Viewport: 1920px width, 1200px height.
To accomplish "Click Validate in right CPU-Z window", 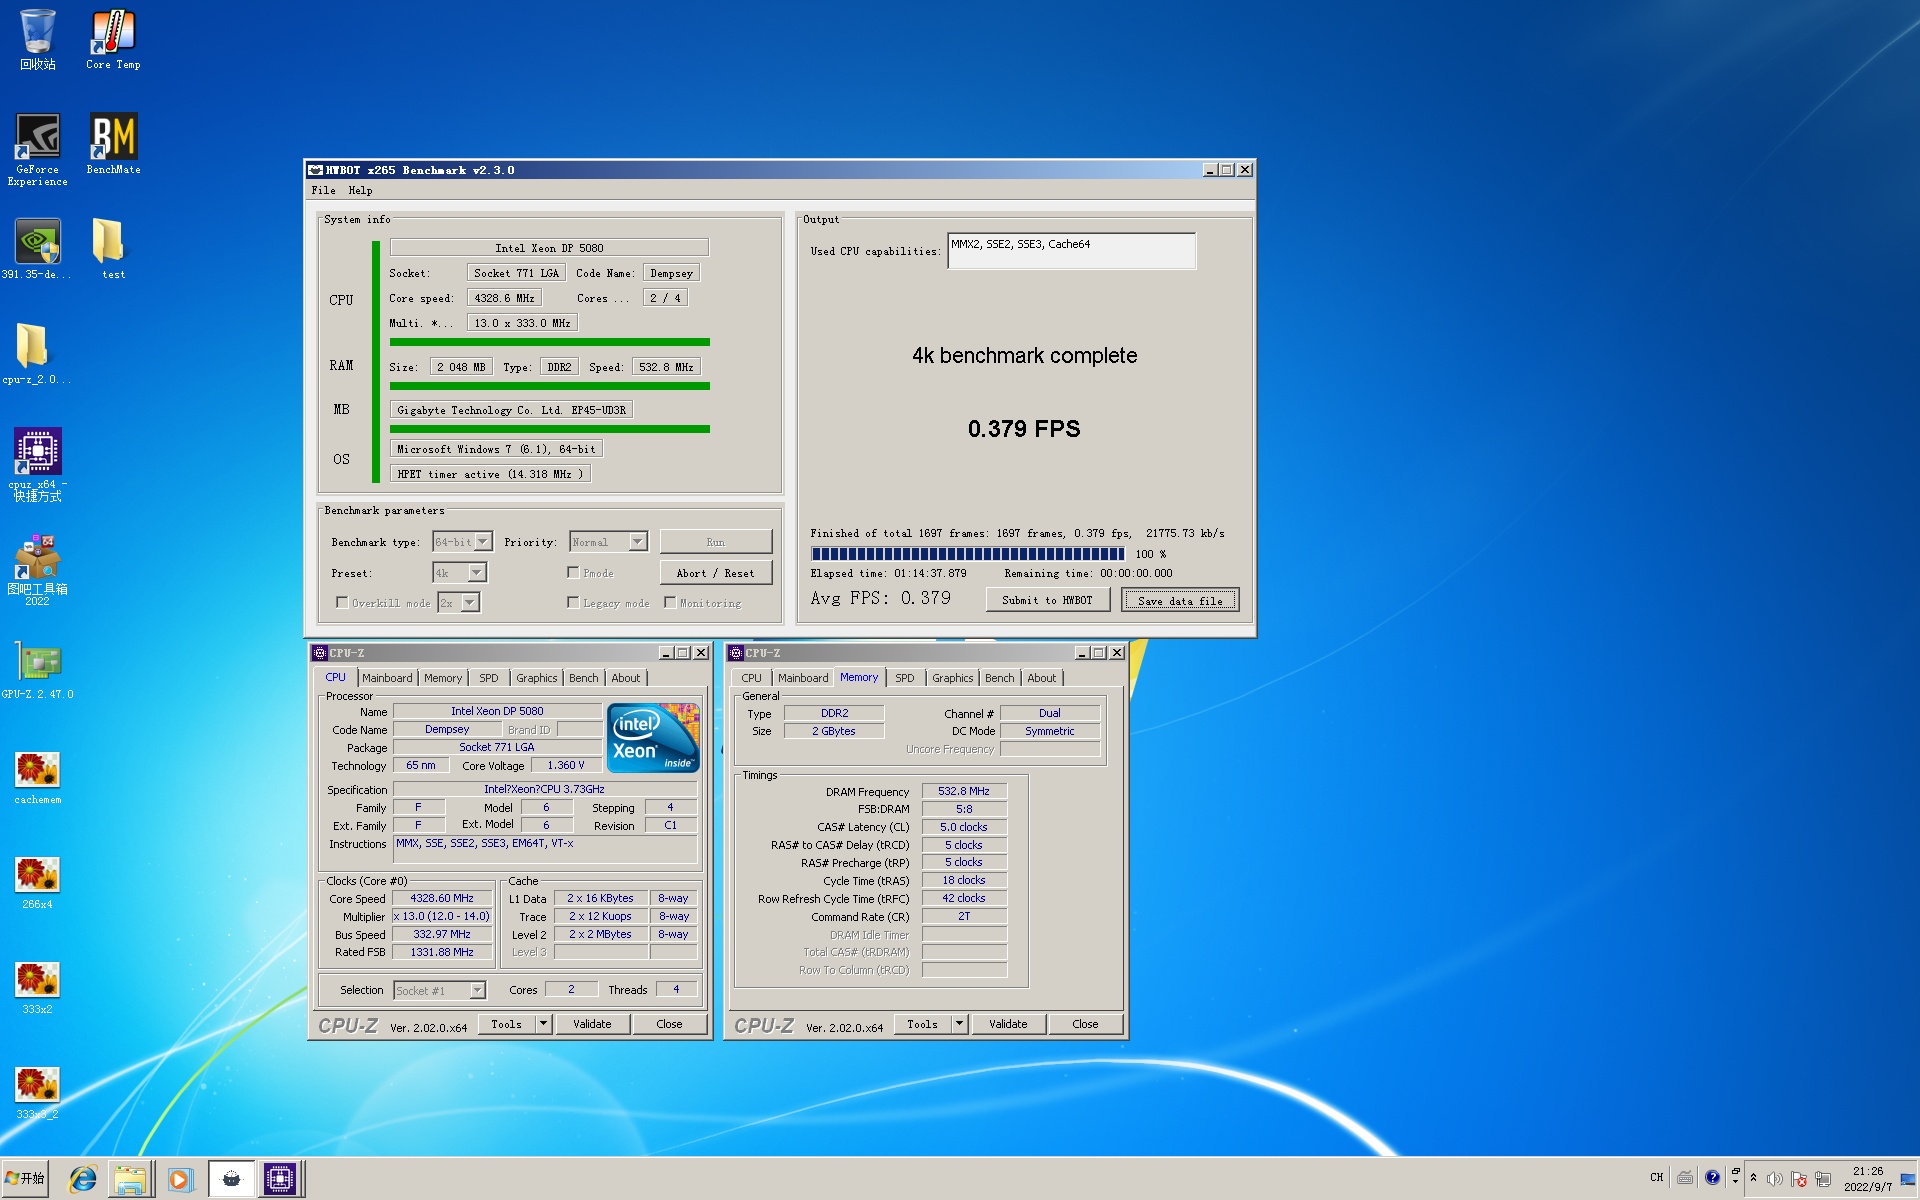I will click(1008, 1023).
